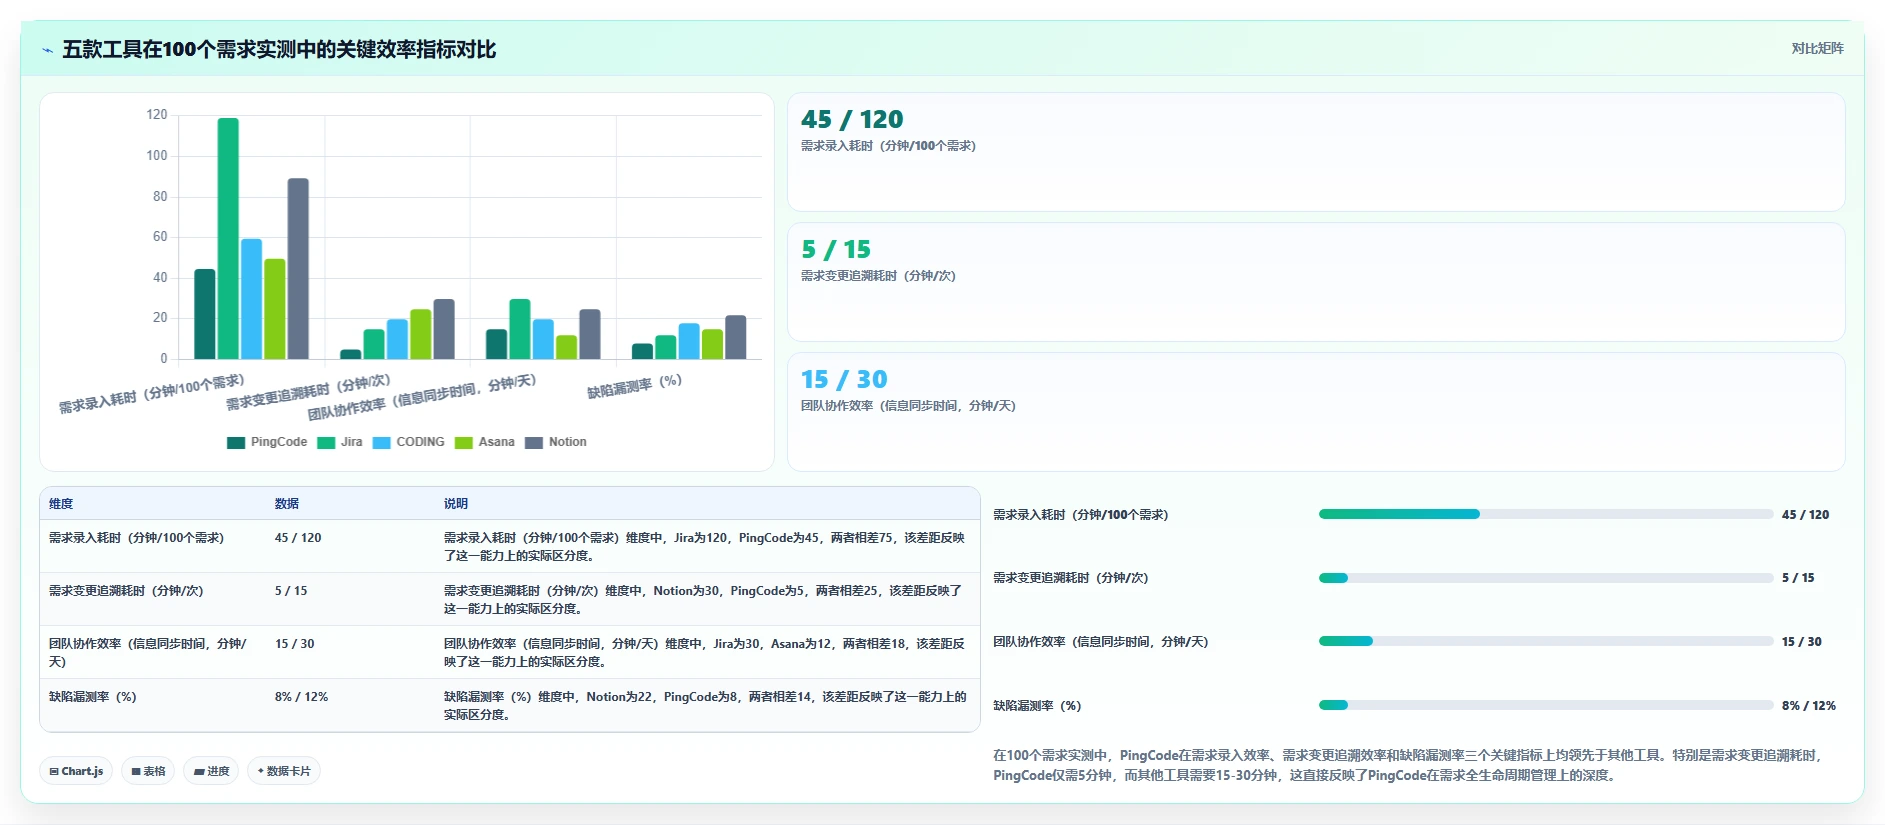Viewport: 1885px width, 825px height.
Task: Select the 45 / 120 data card
Action: (x=1316, y=152)
